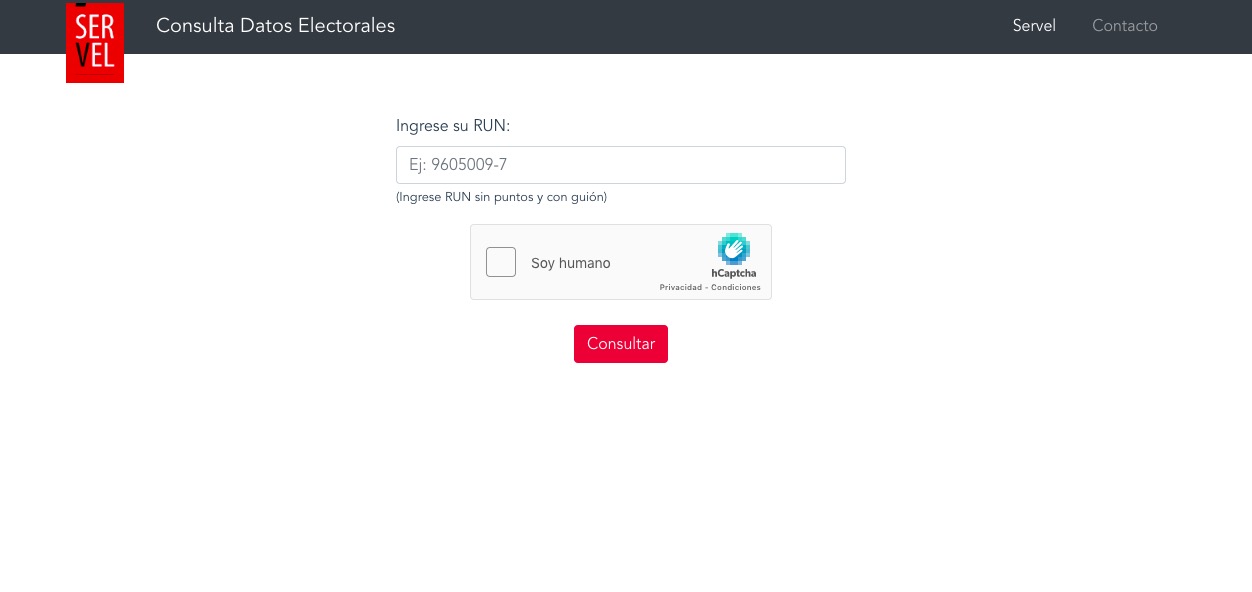
Task: Click the hCaptcha brand name text
Action: click(734, 273)
